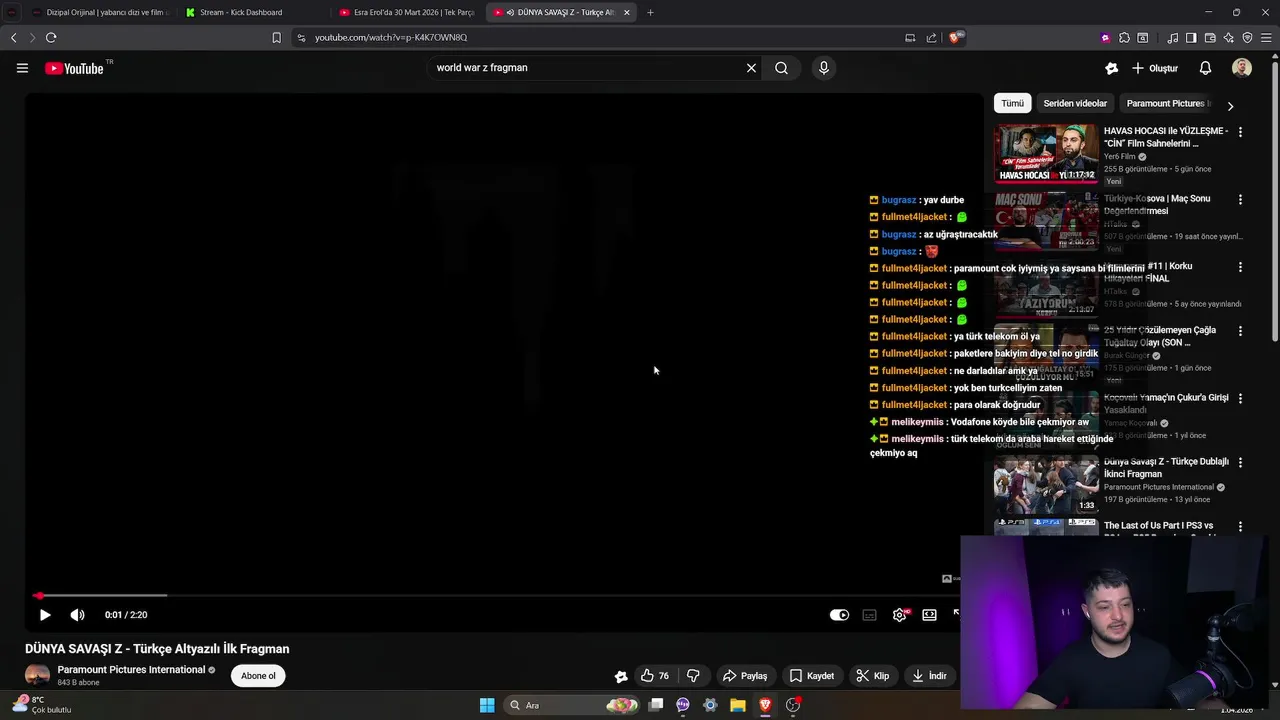Open the YouTube account avatar menu
The image size is (1280, 720).
(x=1242, y=68)
